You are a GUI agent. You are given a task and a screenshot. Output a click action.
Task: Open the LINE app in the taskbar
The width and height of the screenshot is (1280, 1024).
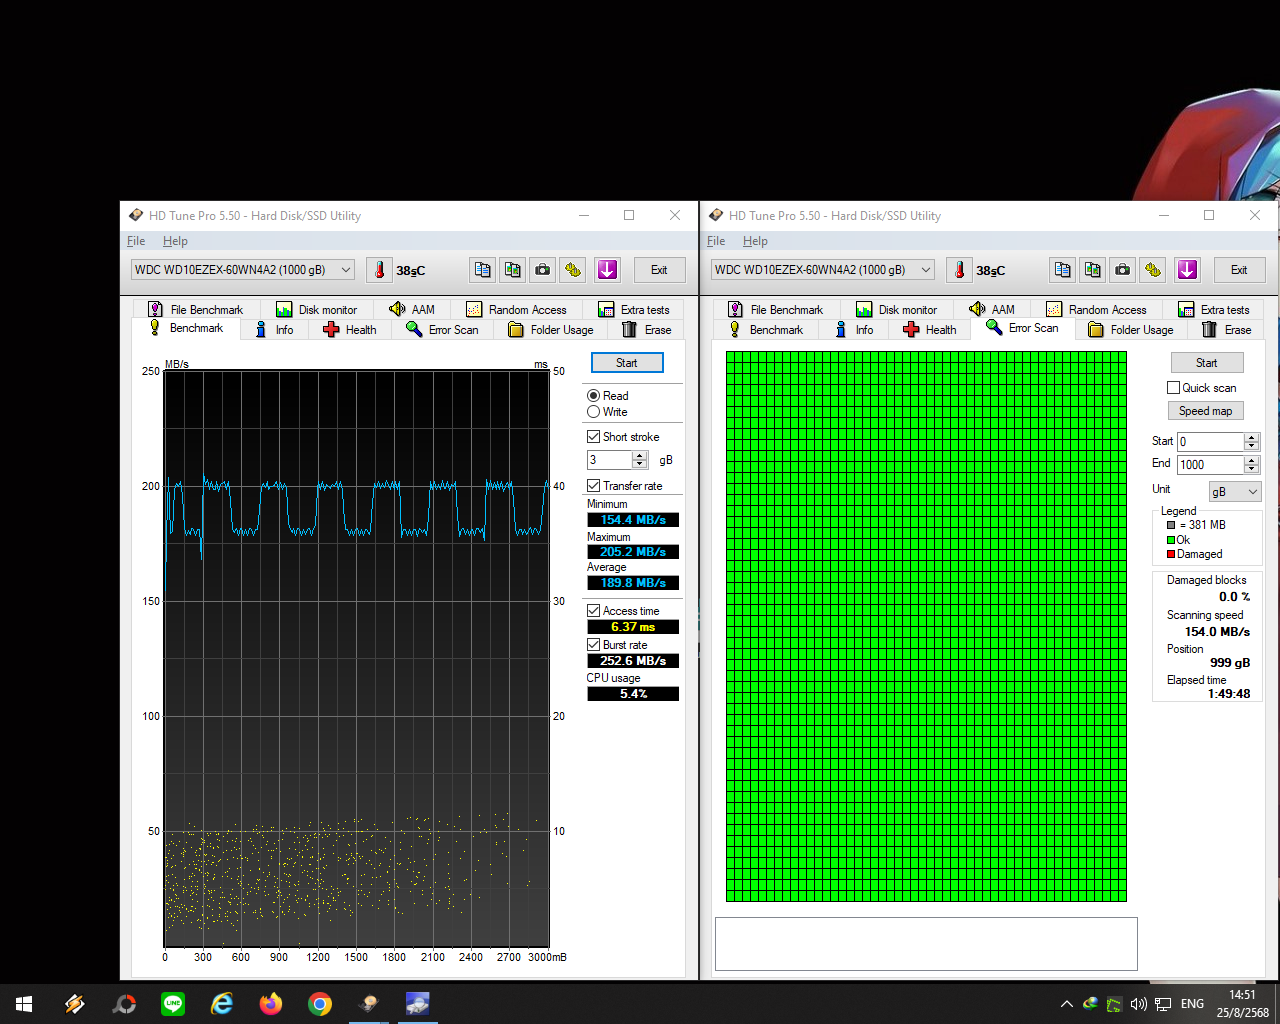pyautogui.click(x=173, y=1004)
